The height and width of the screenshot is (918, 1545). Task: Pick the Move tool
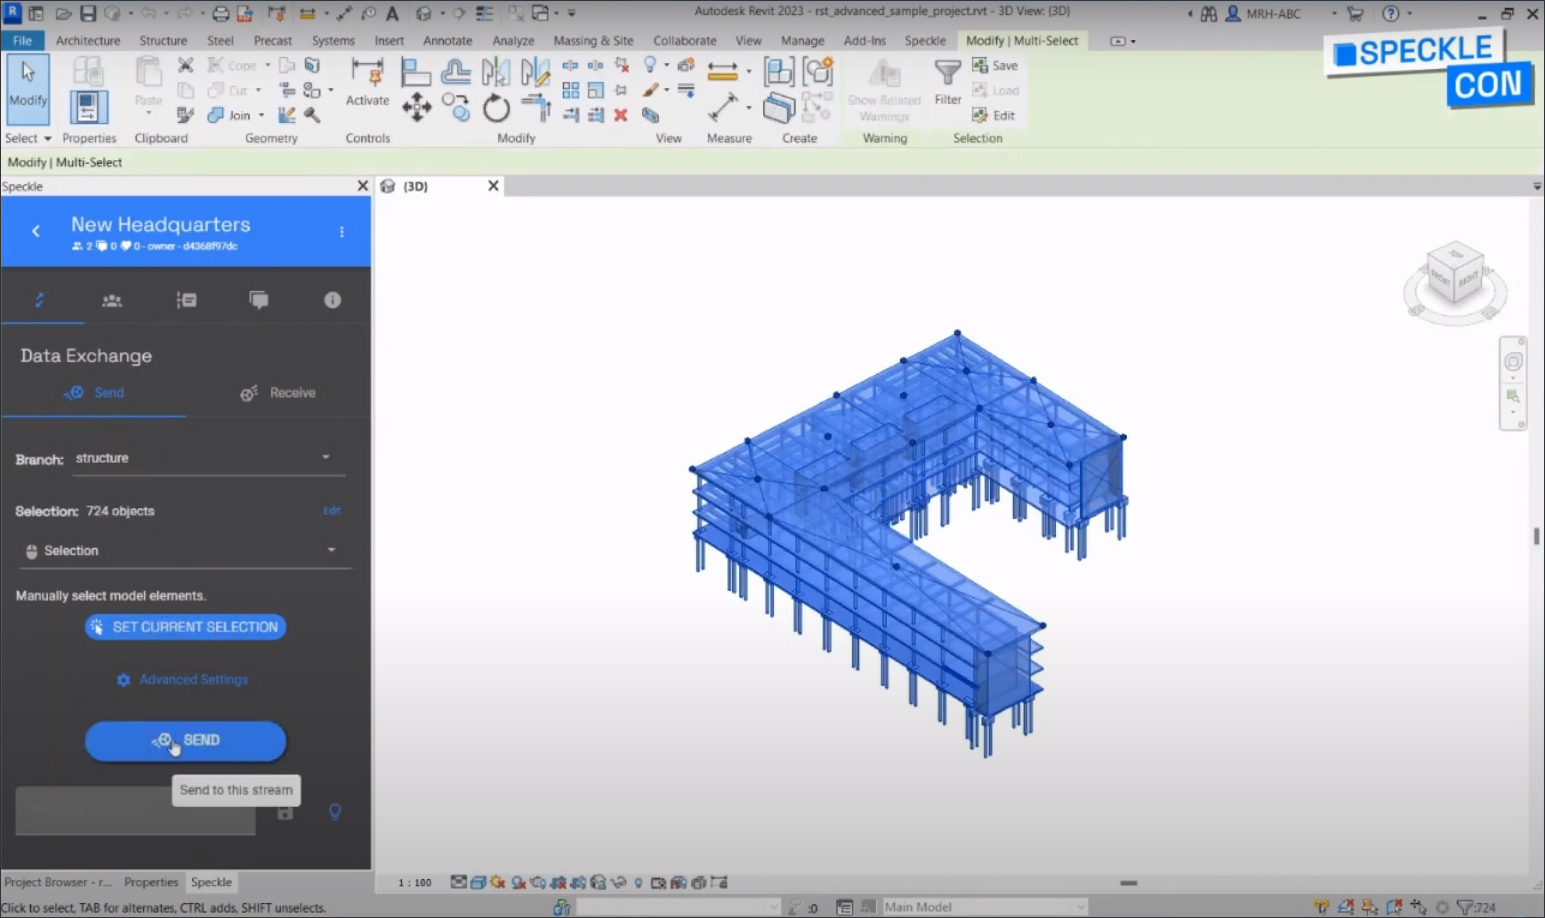tap(416, 107)
